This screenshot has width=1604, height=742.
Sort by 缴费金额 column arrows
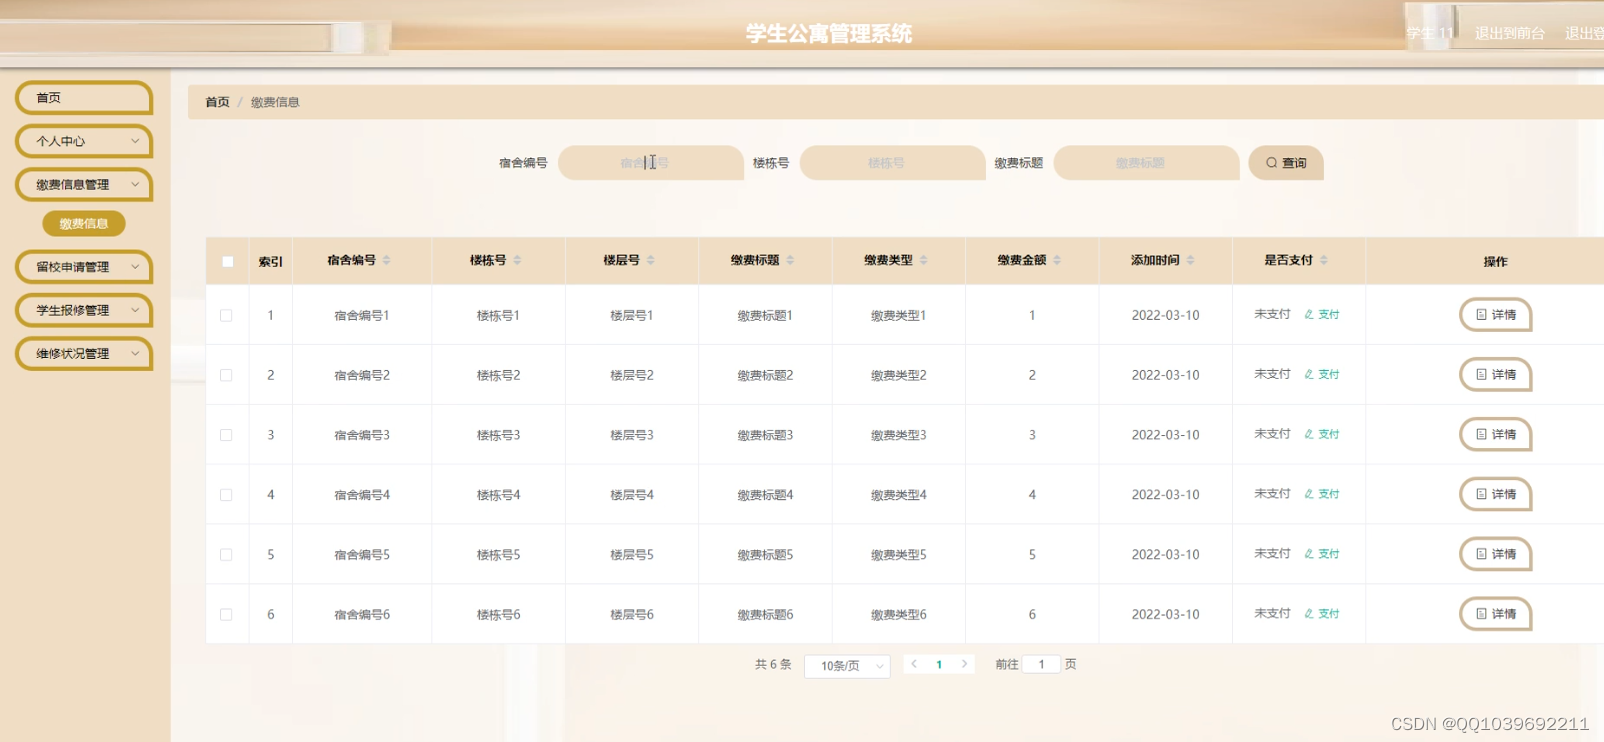pos(1057,260)
